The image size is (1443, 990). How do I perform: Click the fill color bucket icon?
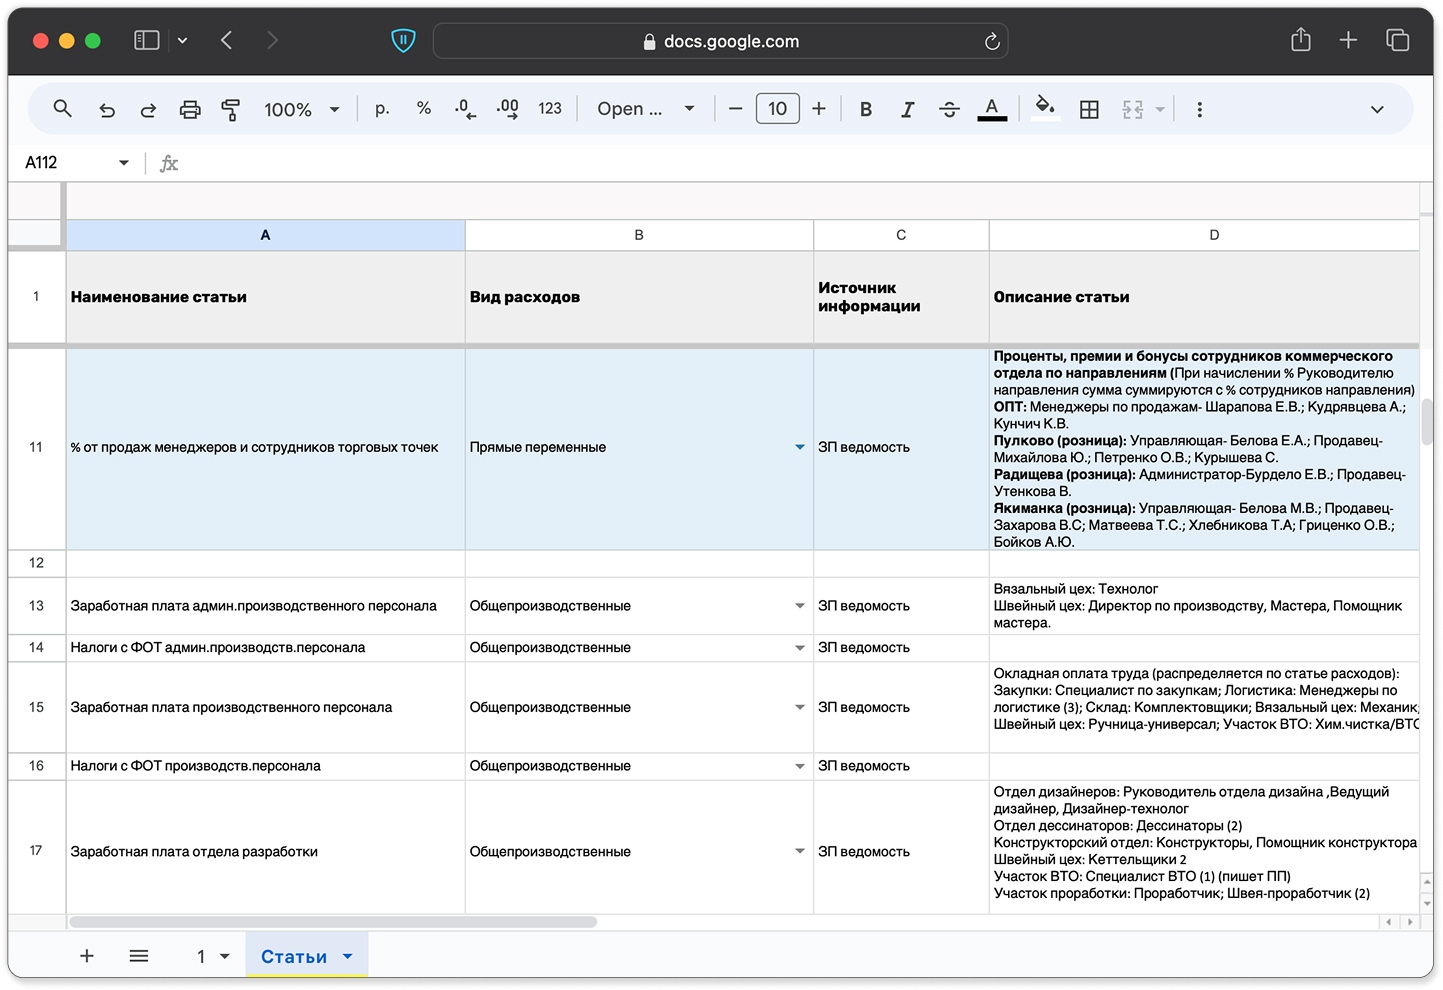point(1045,108)
